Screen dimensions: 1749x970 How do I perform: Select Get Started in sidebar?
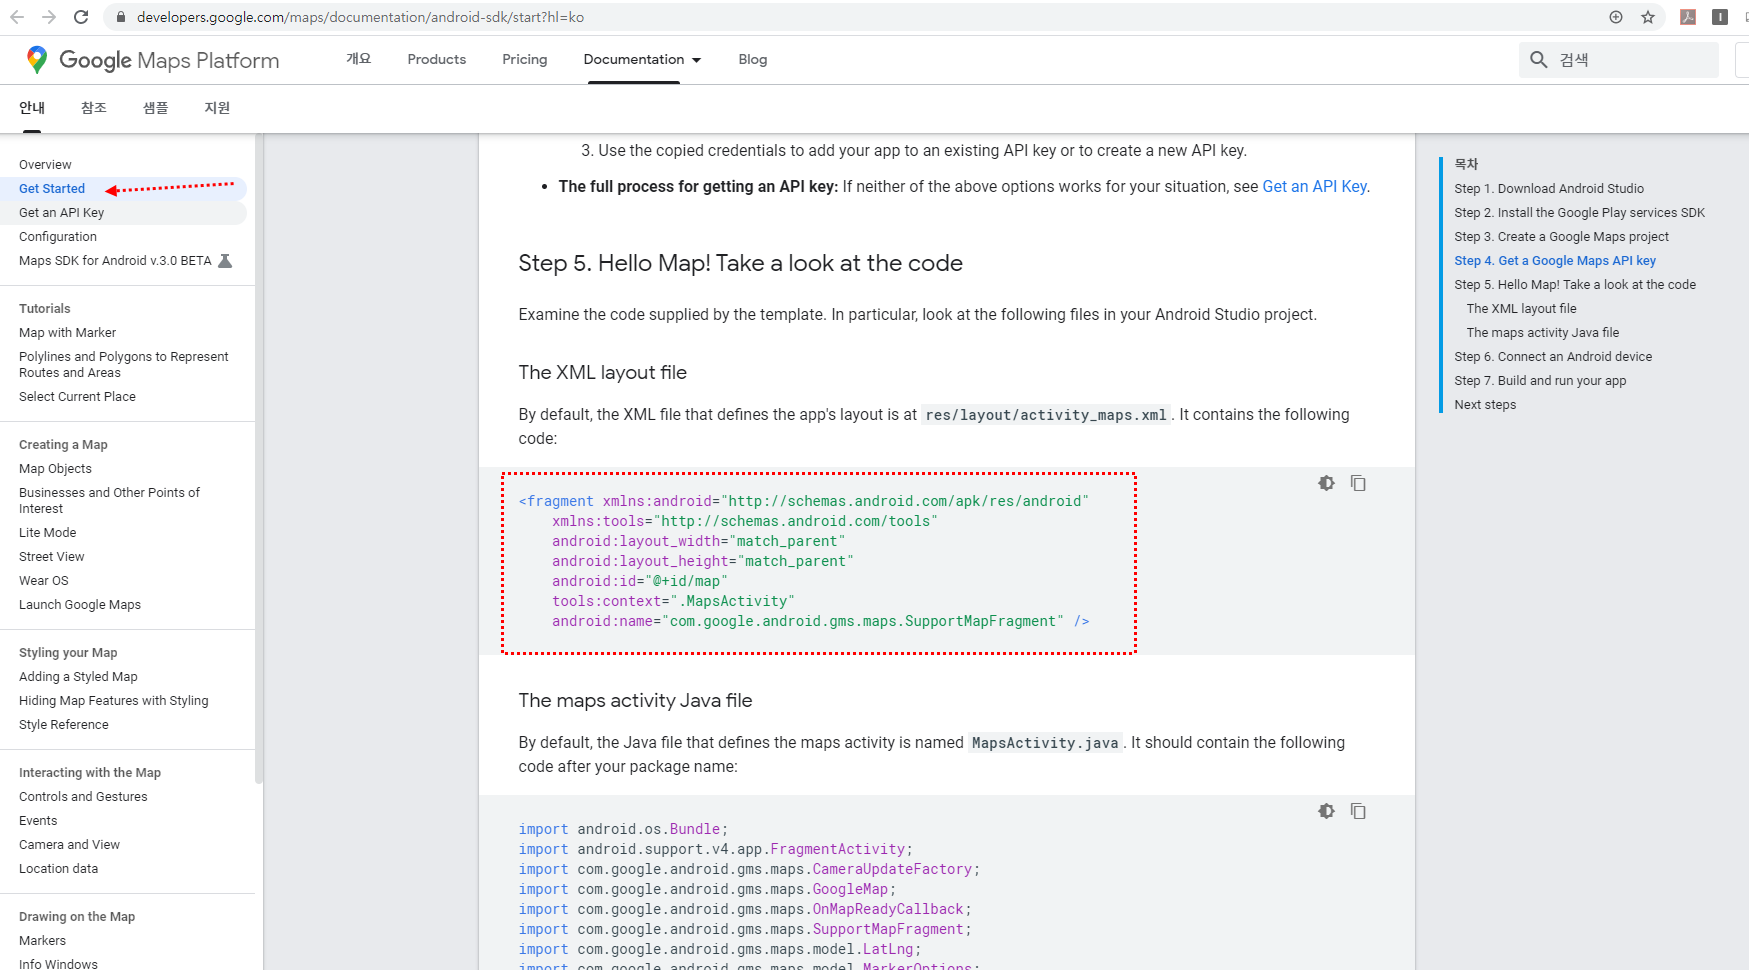click(x=52, y=189)
